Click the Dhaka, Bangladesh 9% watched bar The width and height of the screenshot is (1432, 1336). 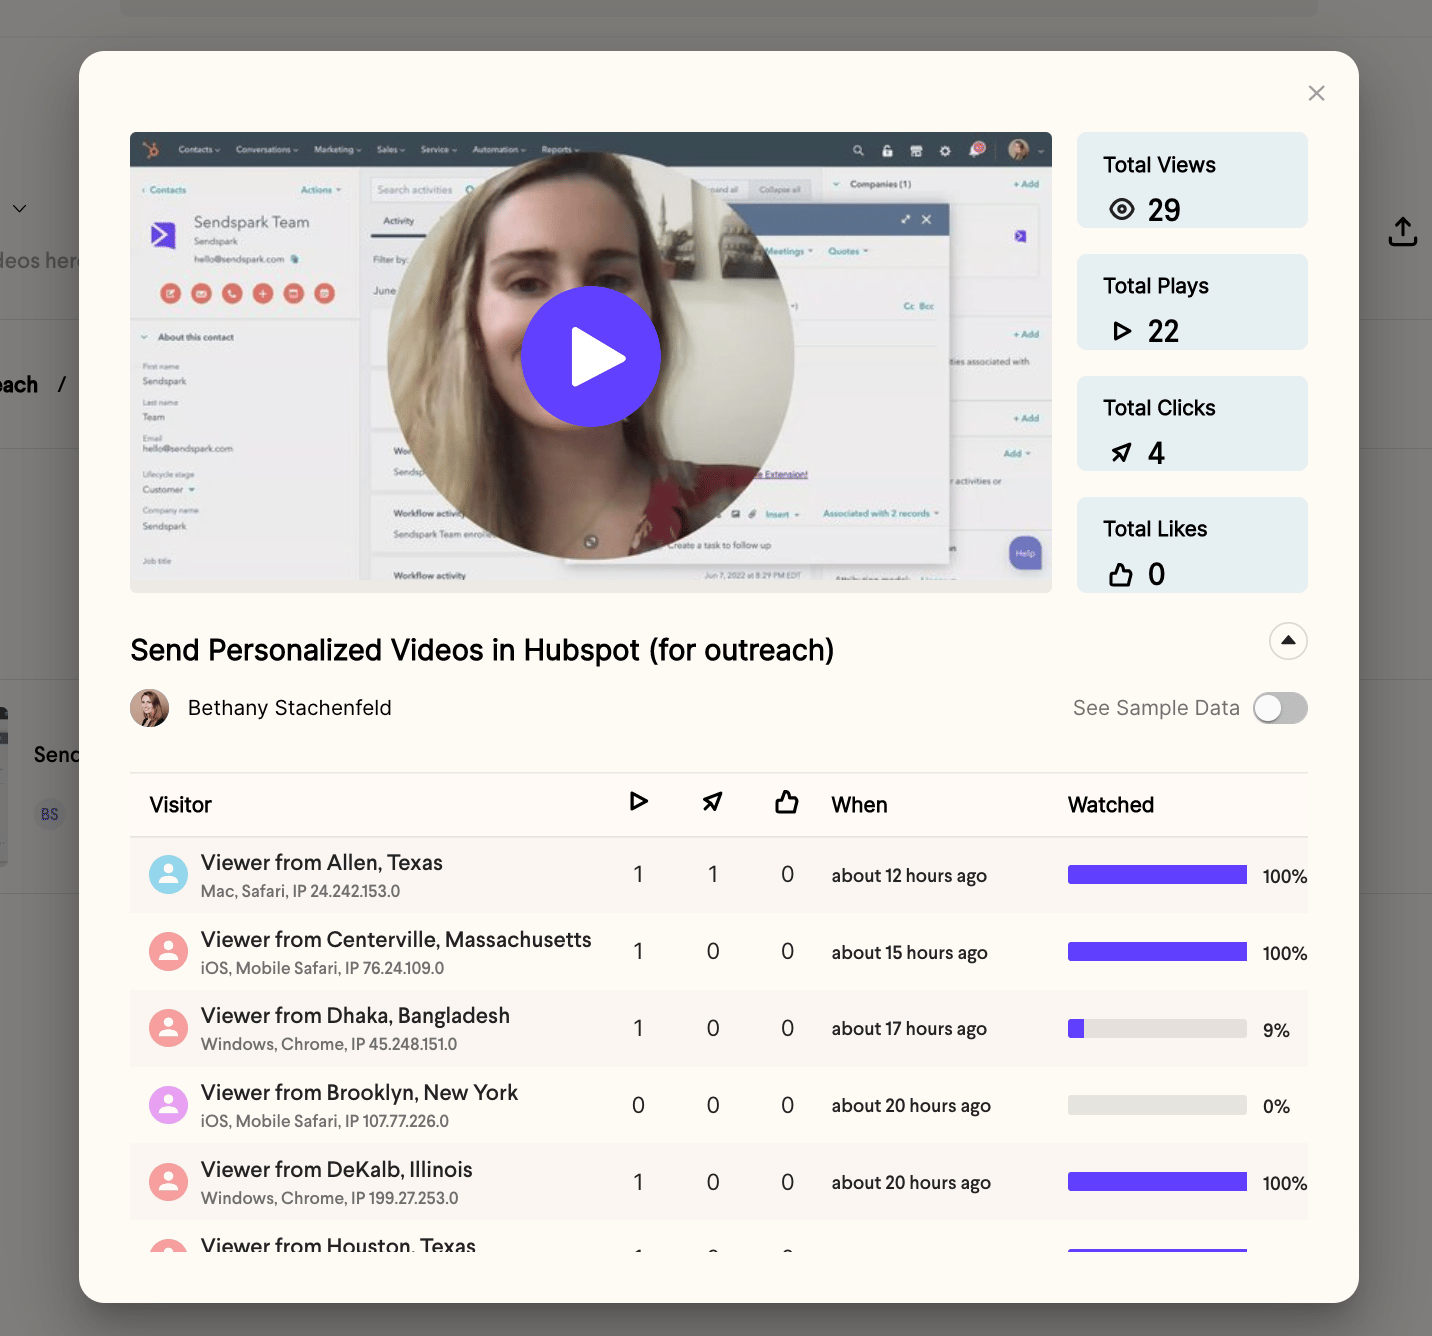pos(1157,1029)
